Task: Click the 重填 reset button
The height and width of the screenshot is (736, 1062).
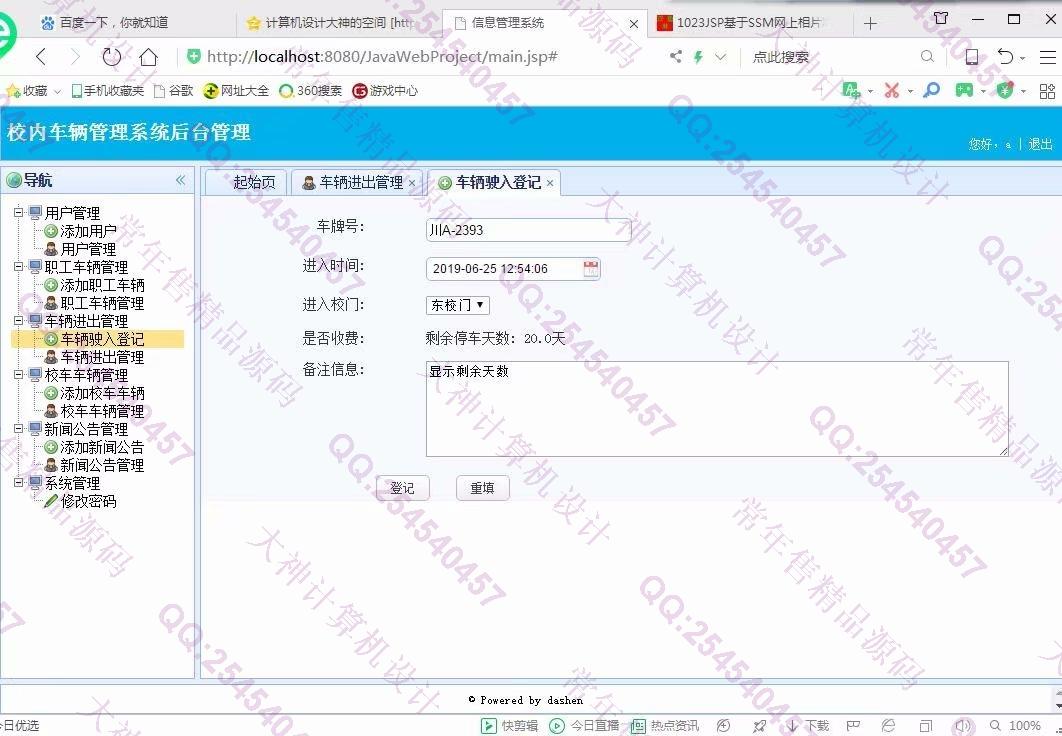Action: [482, 488]
